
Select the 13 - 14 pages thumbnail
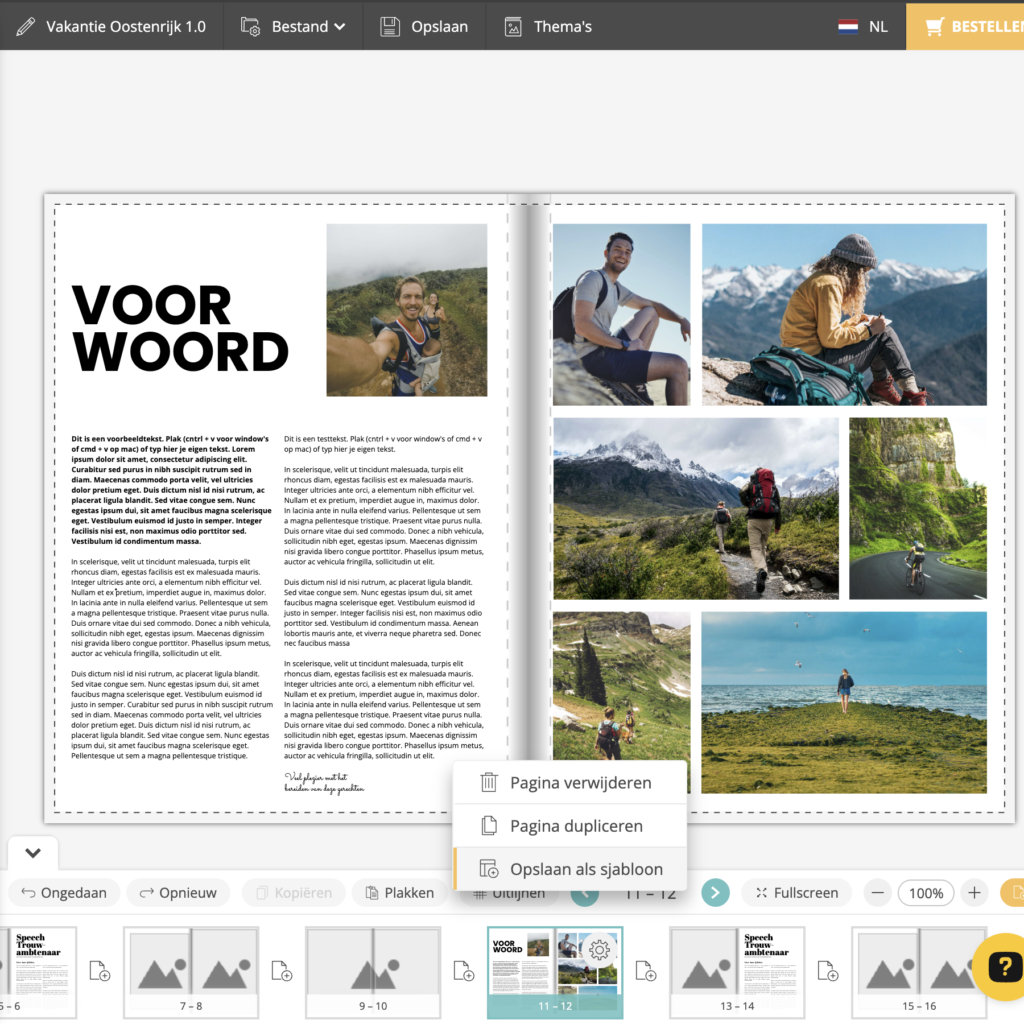coord(737,972)
